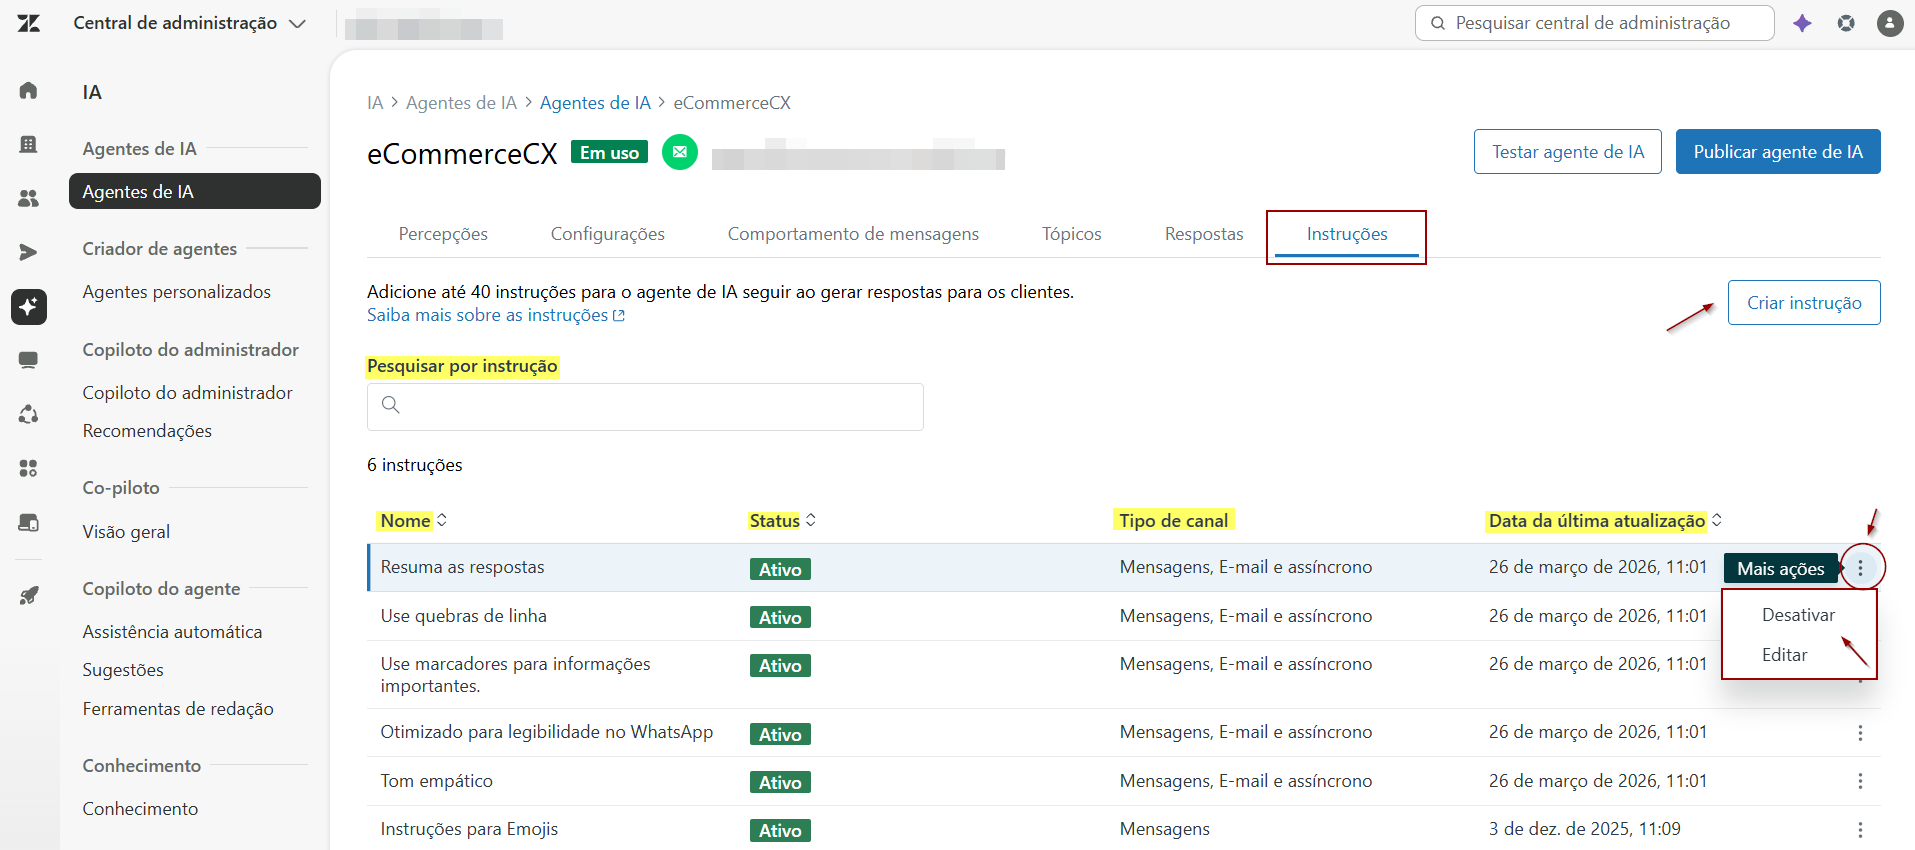Go to the IA breadcrumb
1915x850 pixels.
pos(375,103)
